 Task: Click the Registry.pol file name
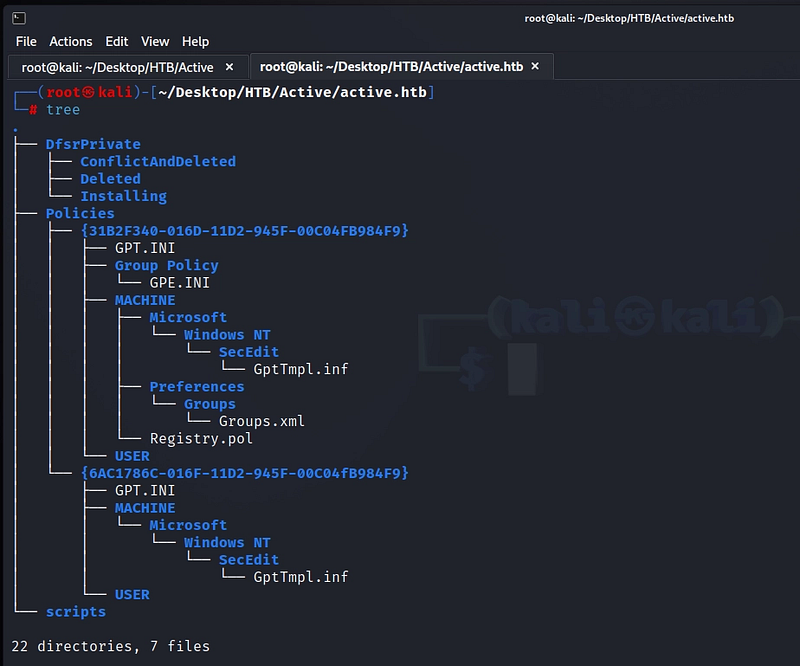pyautogui.click(x=201, y=439)
